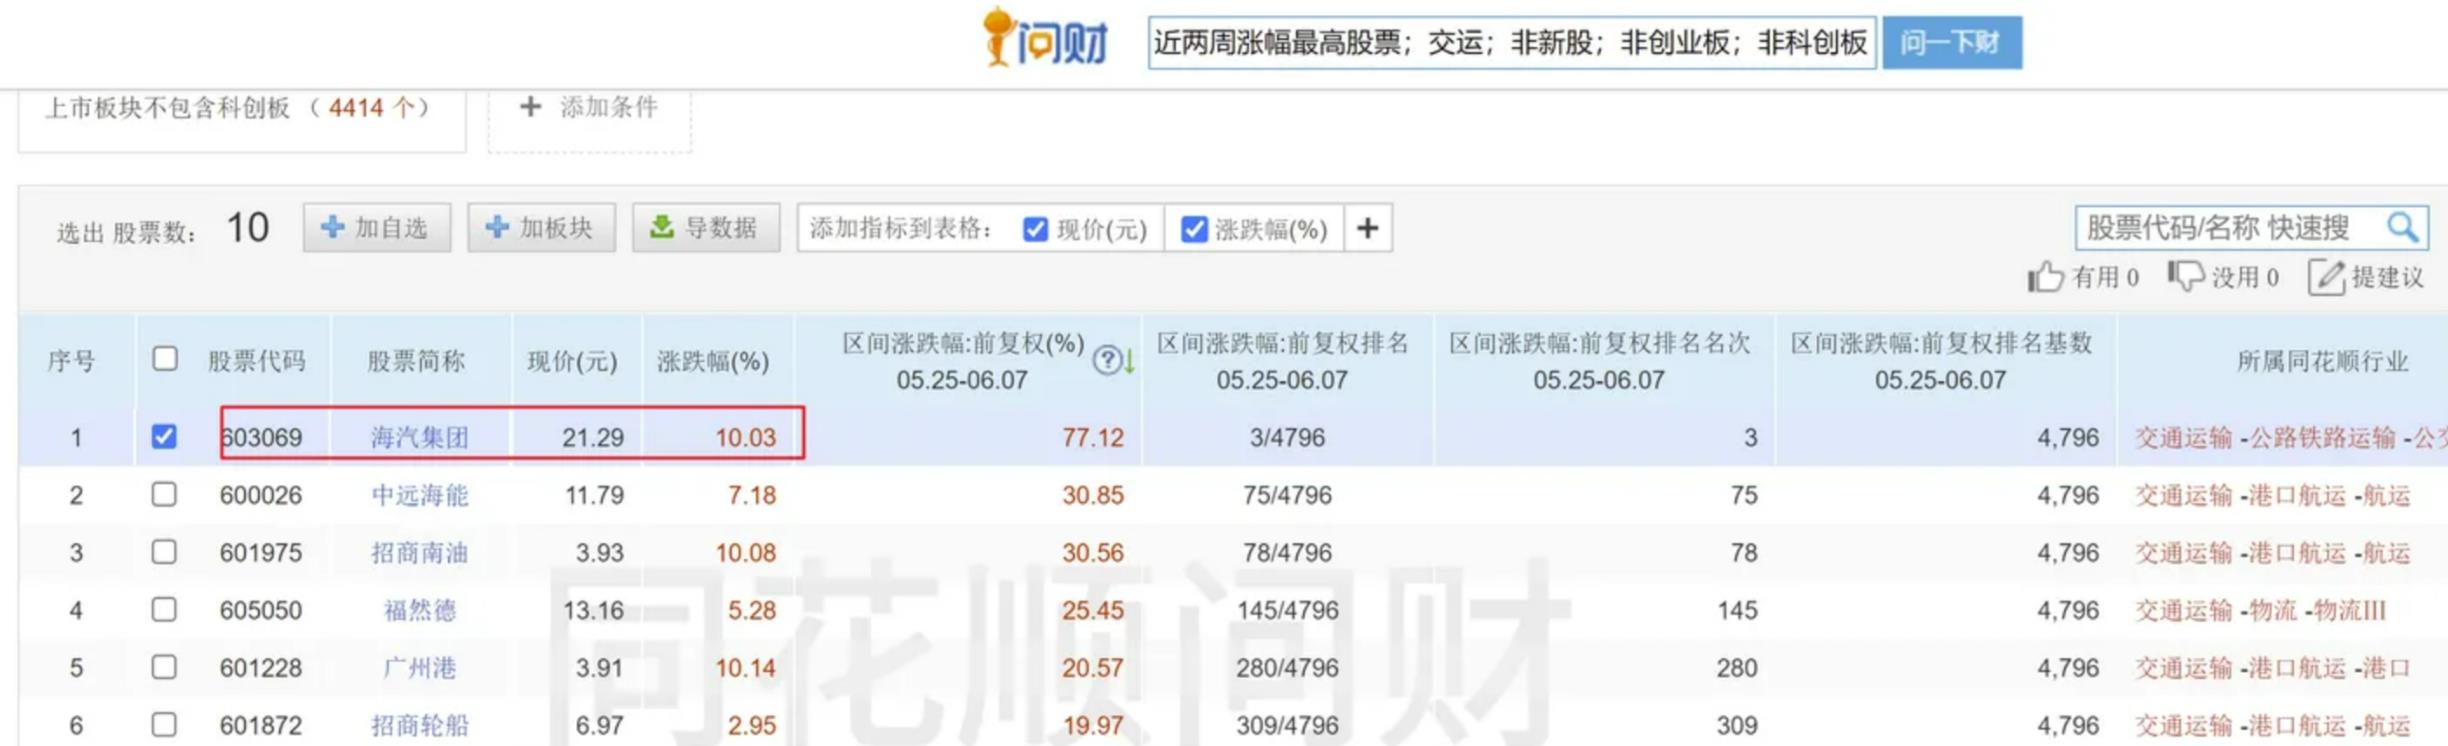Click the magnifier search icon
This screenshot has height=746, width=2448.
tap(2402, 227)
